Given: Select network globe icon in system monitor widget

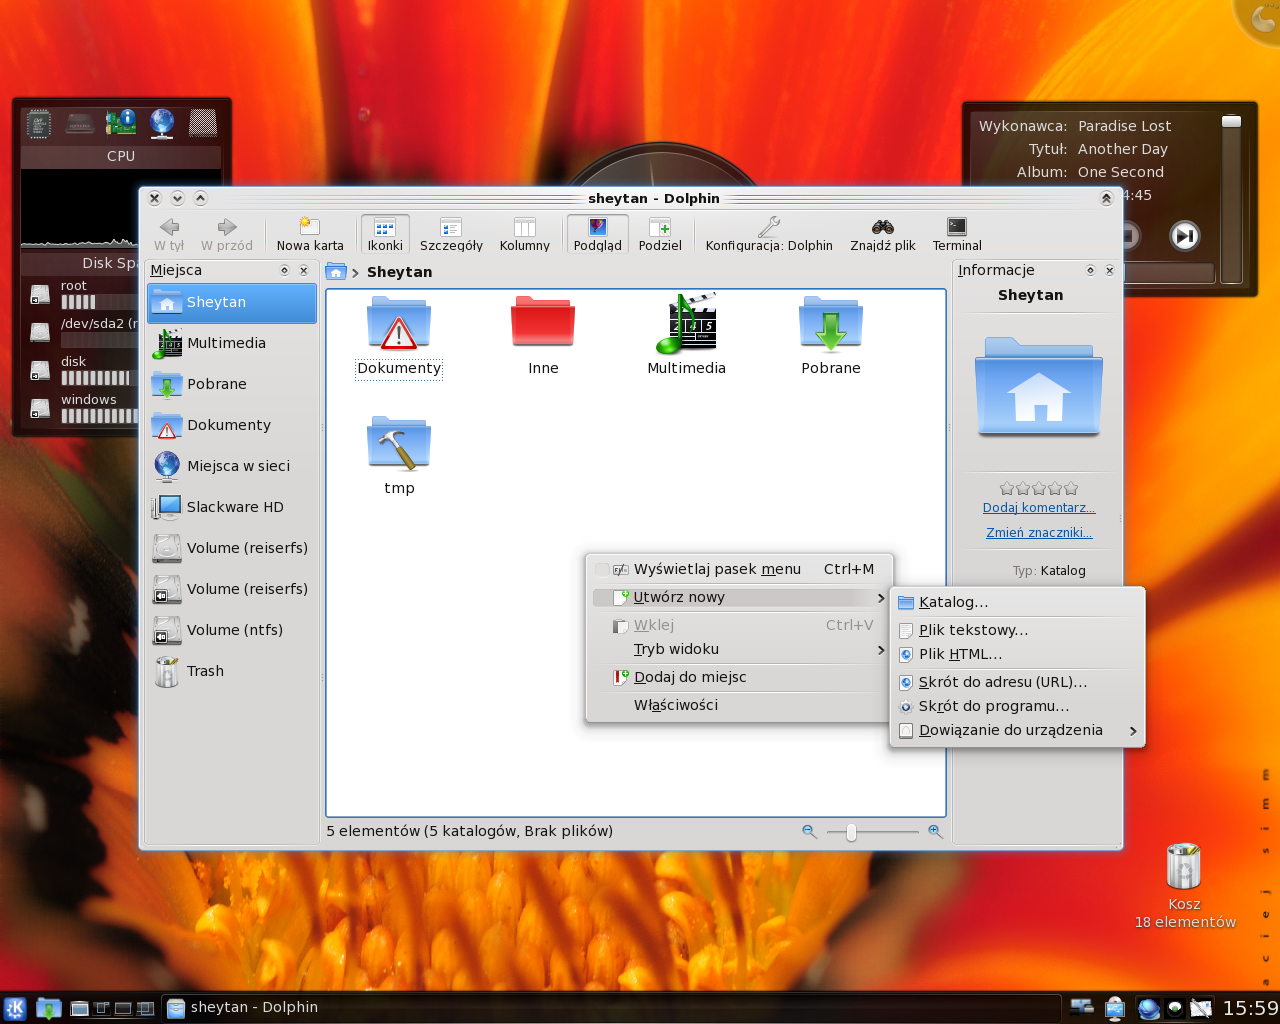Looking at the screenshot, I should [162, 124].
